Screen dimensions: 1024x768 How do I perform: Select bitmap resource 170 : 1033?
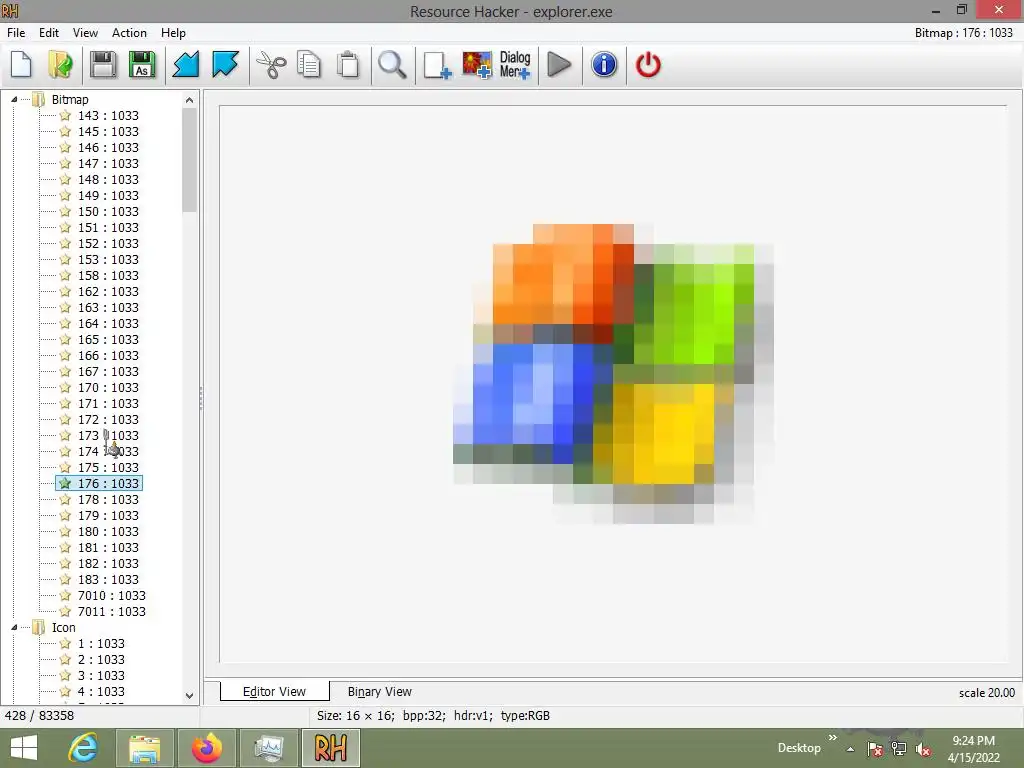(108, 388)
